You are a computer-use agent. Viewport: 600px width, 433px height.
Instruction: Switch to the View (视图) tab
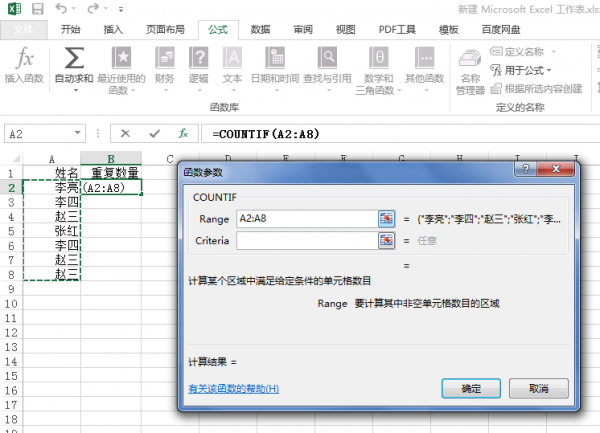pyautogui.click(x=346, y=29)
